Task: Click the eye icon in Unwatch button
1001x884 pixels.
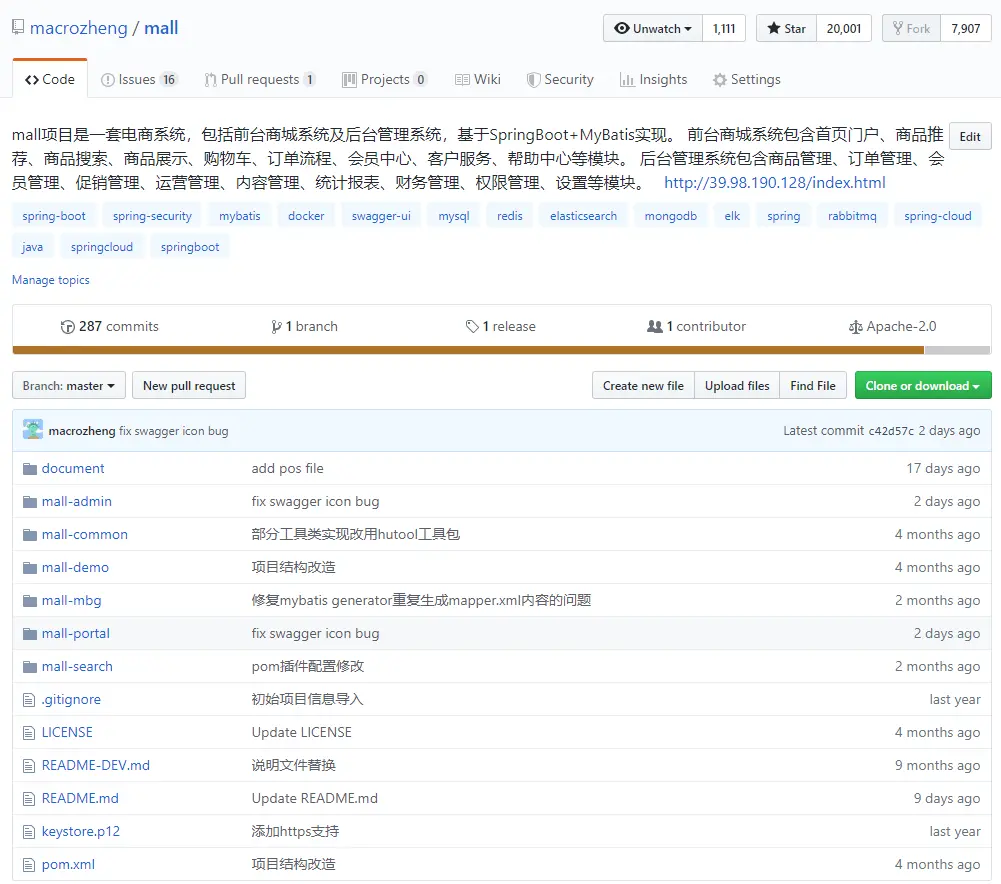Action: pyautogui.click(x=621, y=28)
